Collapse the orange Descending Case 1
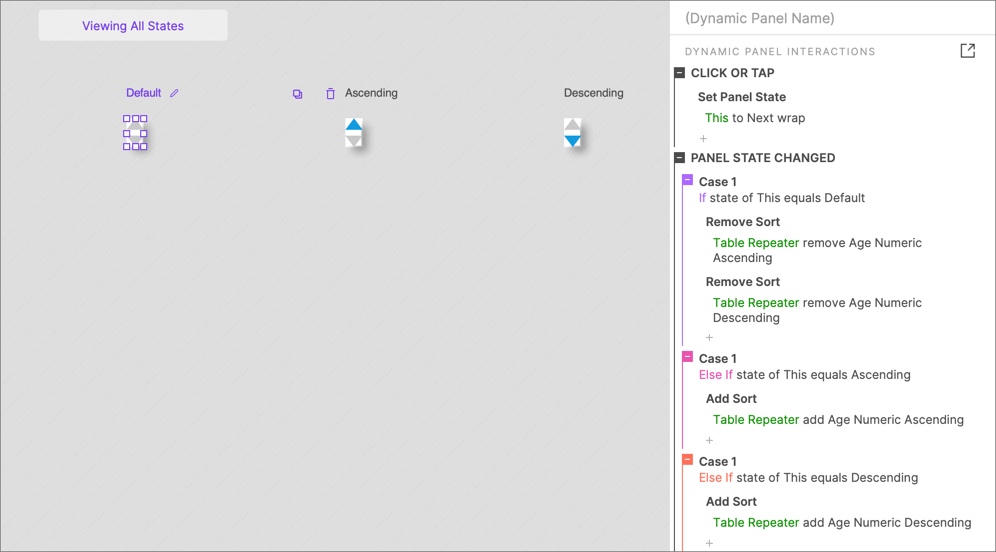 687,460
